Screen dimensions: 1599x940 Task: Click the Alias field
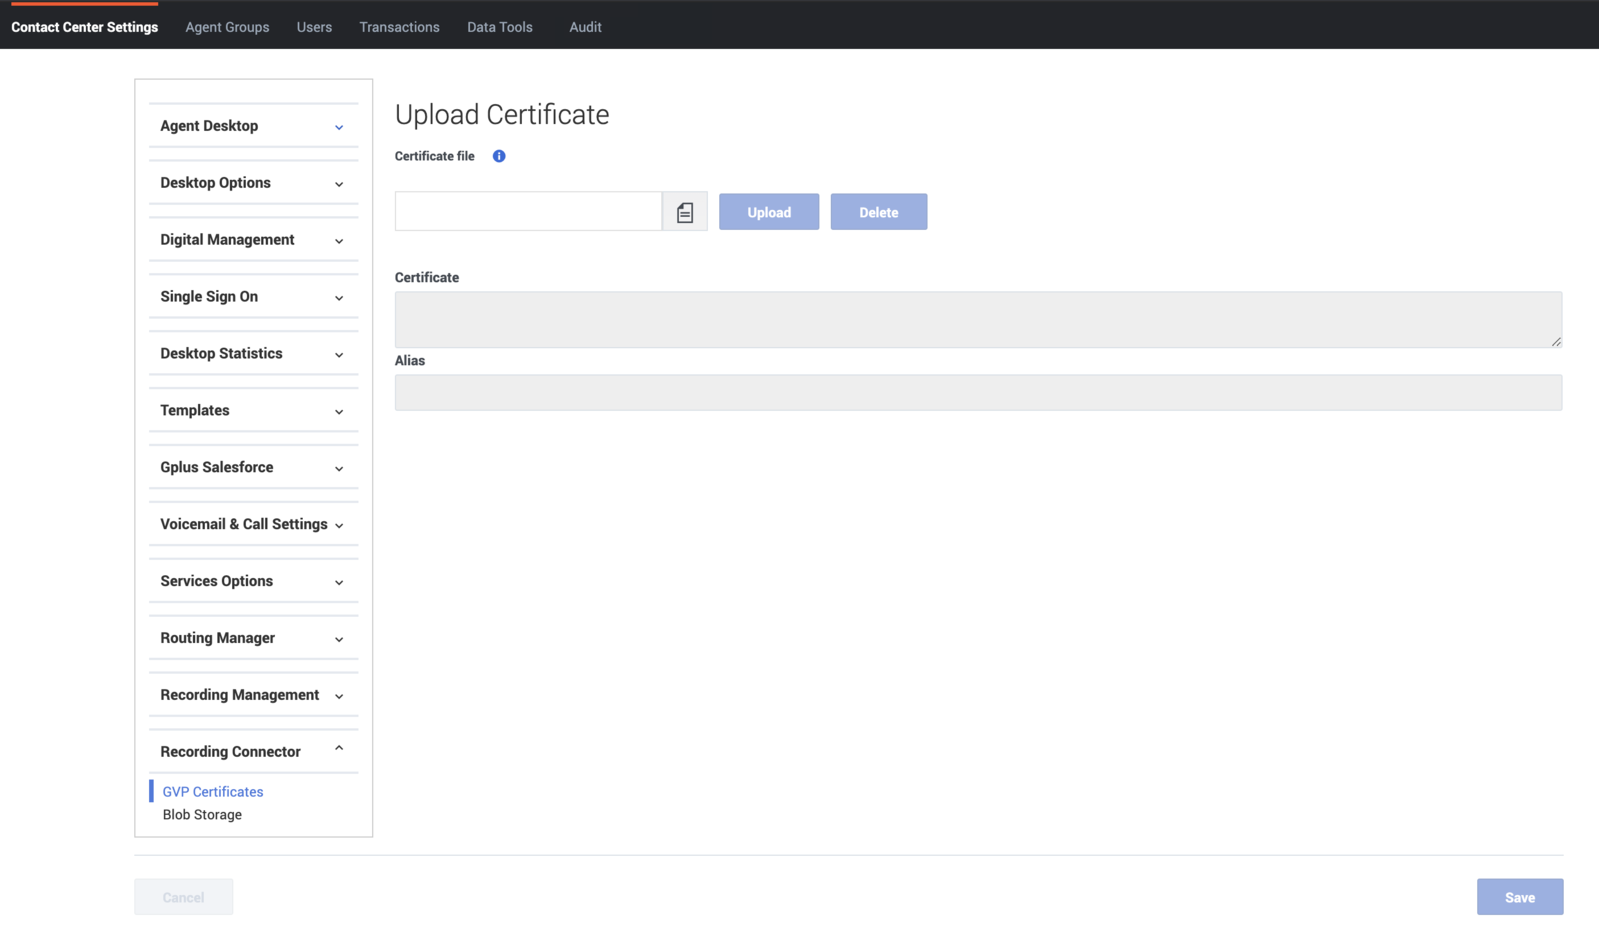[x=978, y=393]
